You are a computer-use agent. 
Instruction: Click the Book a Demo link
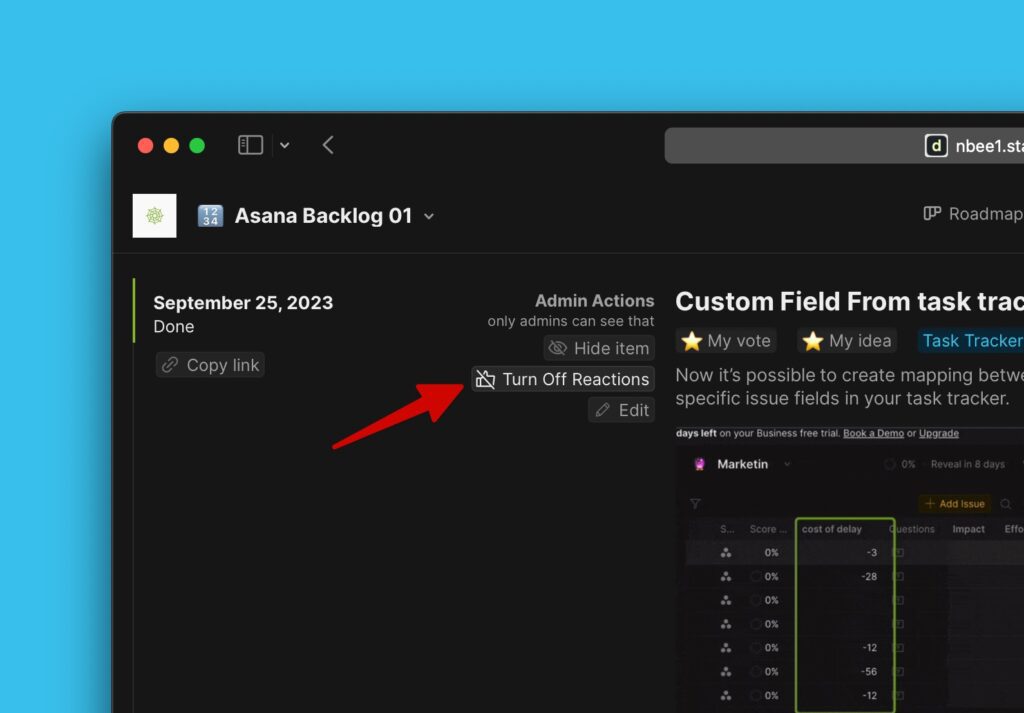pyautogui.click(x=873, y=434)
